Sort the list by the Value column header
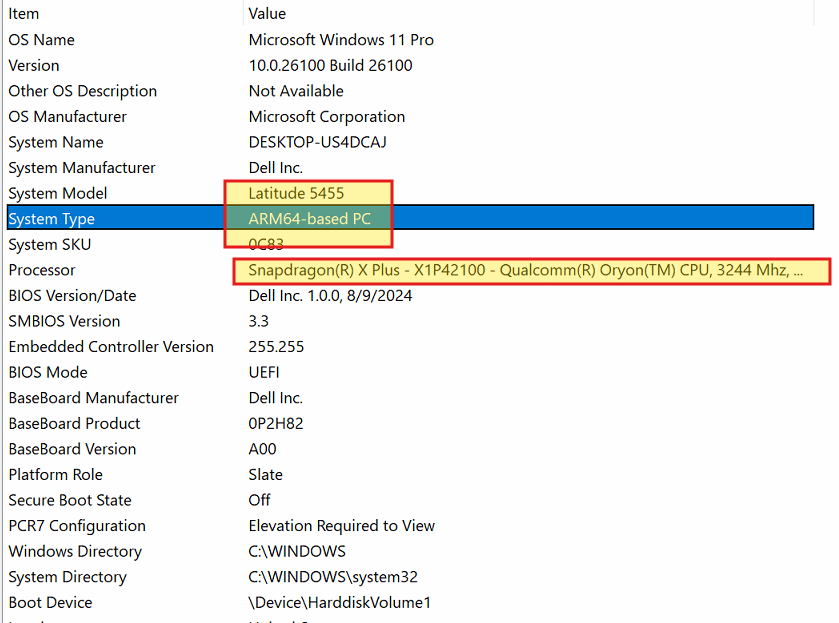The image size is (839, 623). click(267, 13)
